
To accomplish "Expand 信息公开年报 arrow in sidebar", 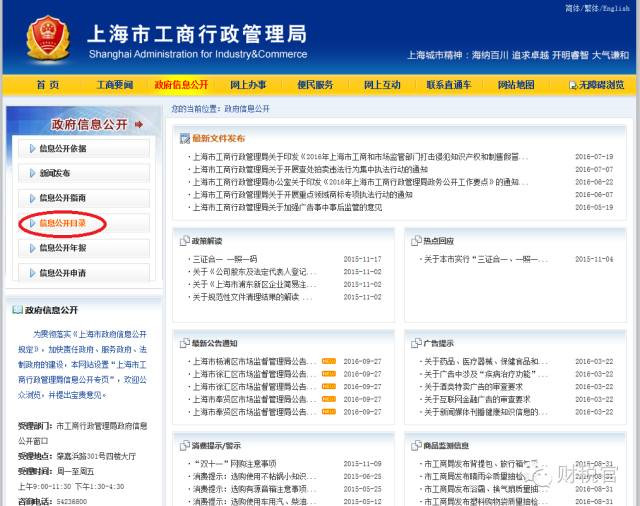I will (32, 248).
